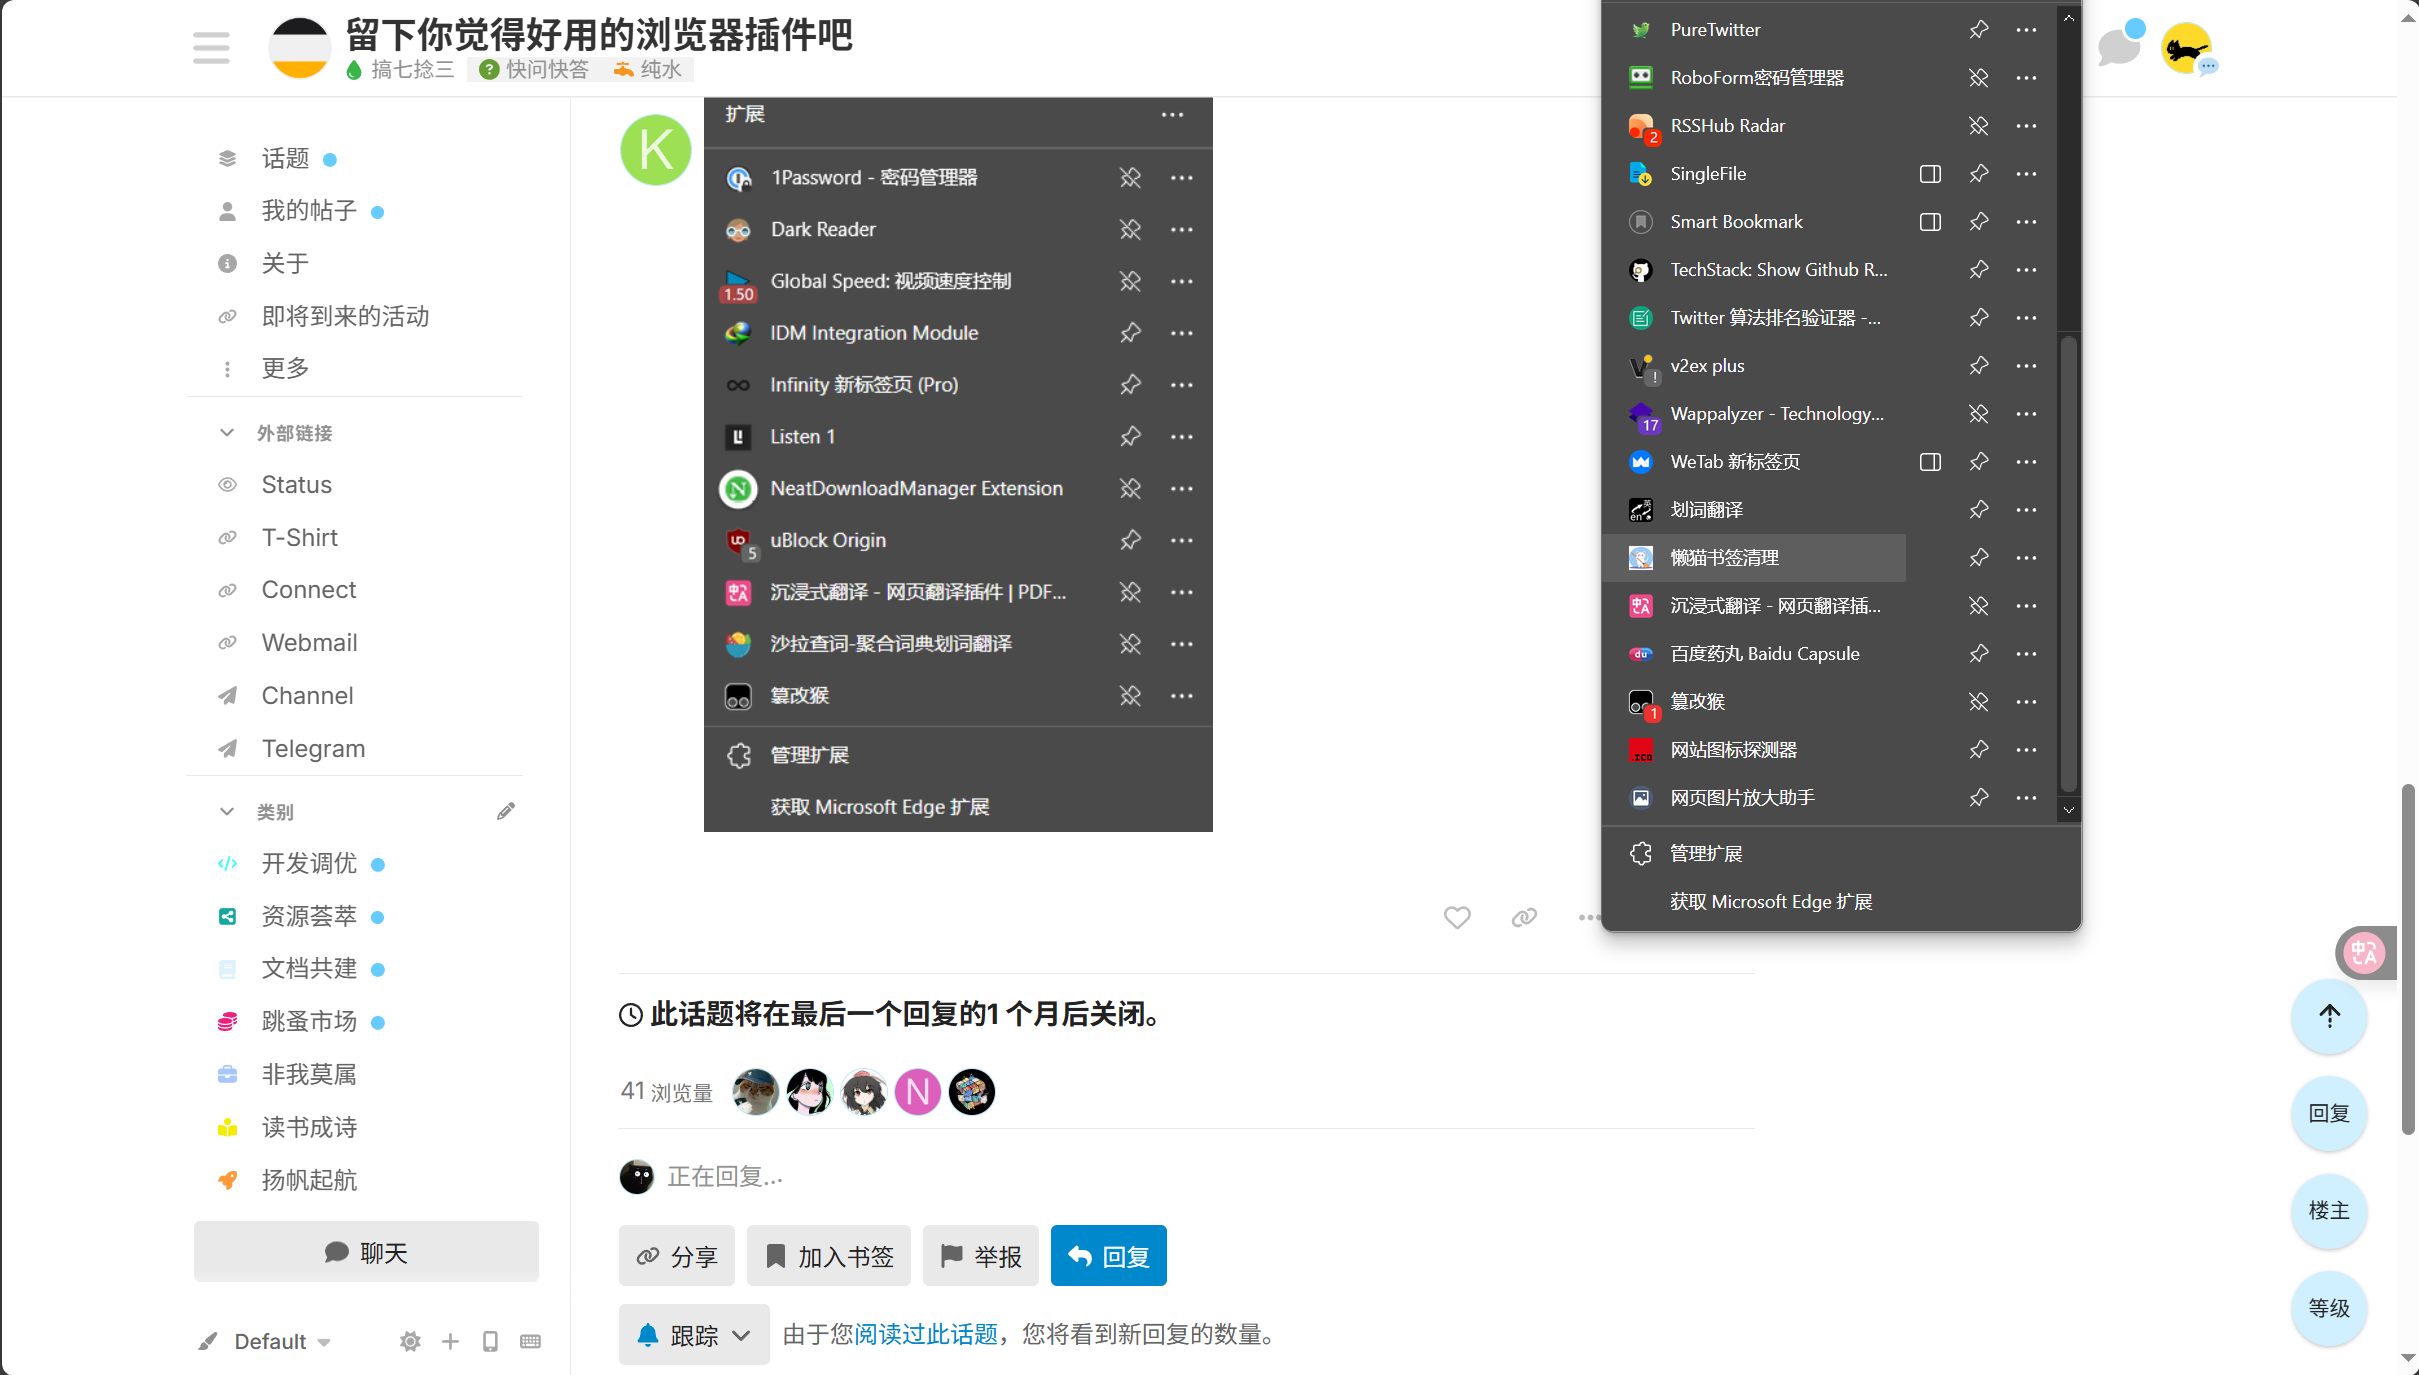Pin 网页图片放大助手 to toolbar
Image resolution: width=2419 pixels, height=1375 pixels.
1978,798
